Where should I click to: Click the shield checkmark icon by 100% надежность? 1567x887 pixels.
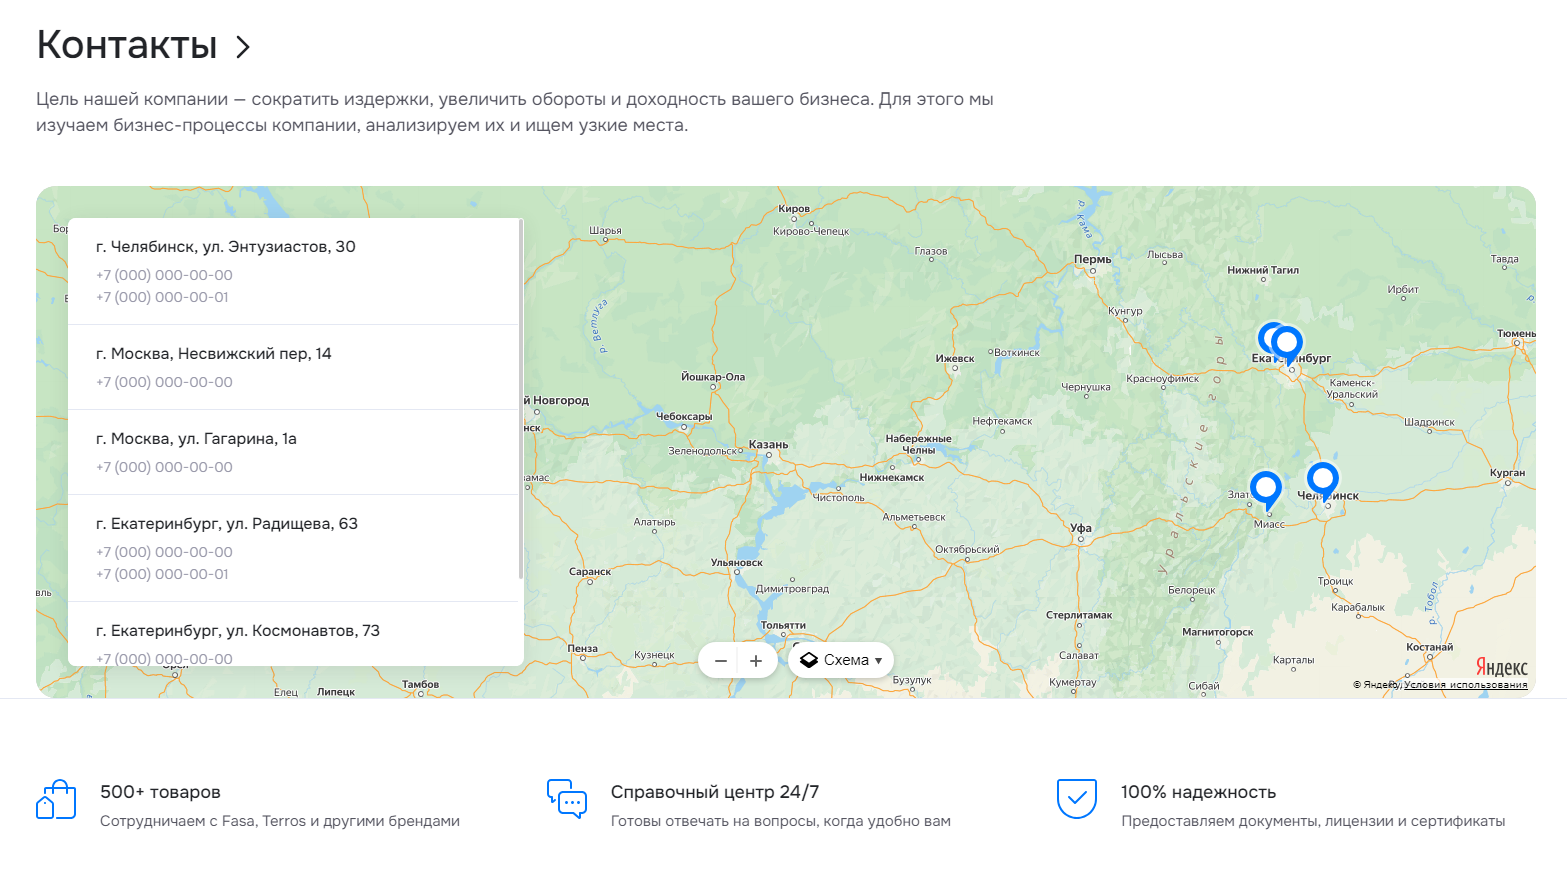[x=1077, y=799]
